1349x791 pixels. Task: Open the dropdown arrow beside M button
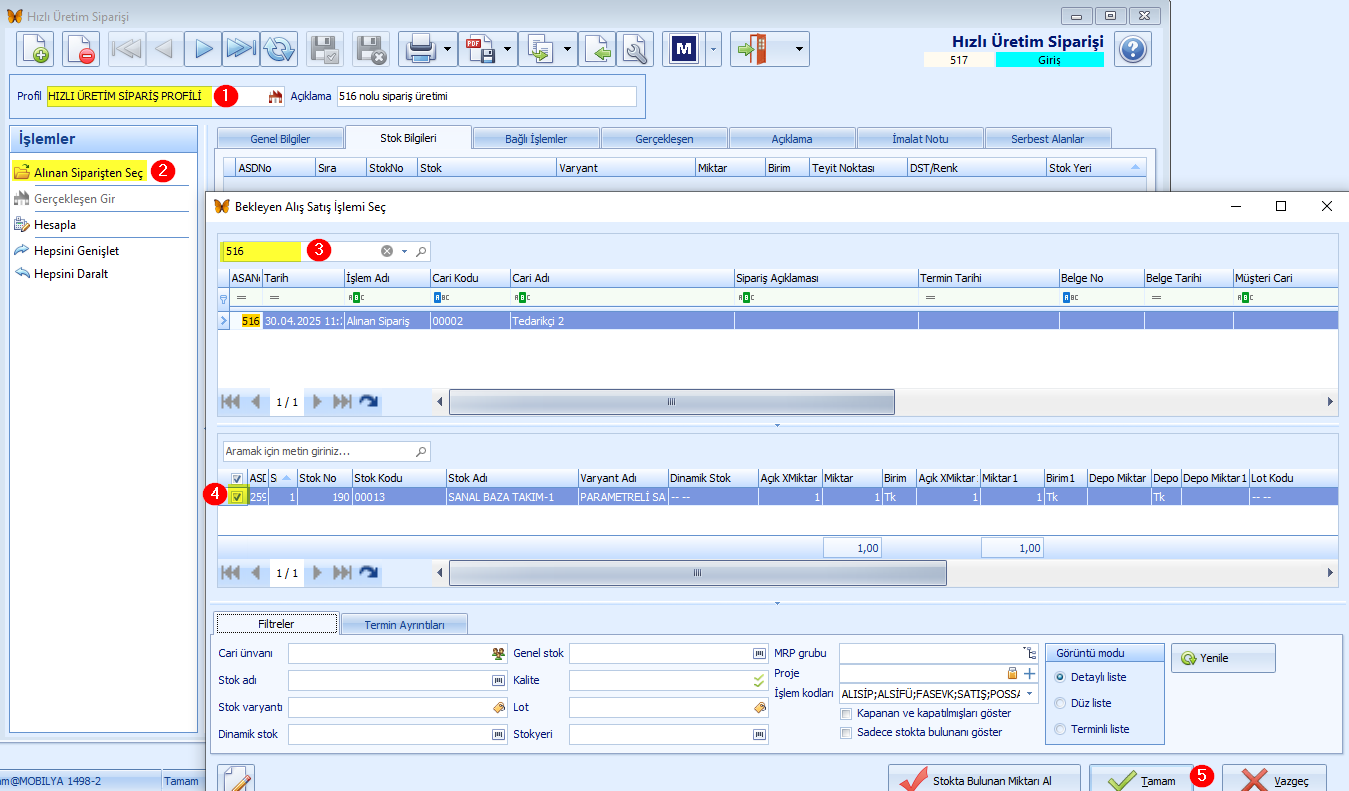pyautogui.click(x=712, y=48)
